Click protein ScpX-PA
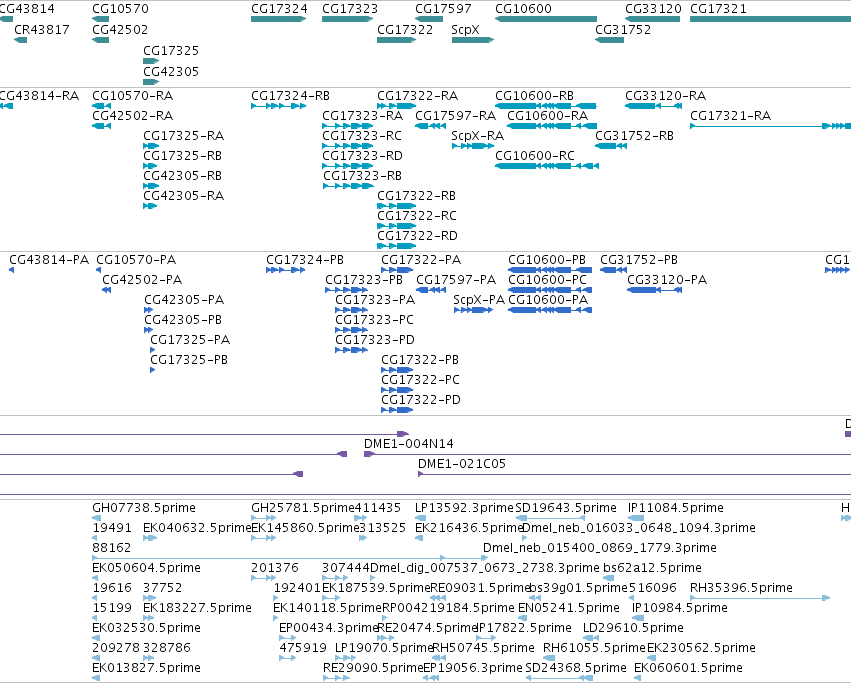851x683 pixels. (x=479, y=300)
